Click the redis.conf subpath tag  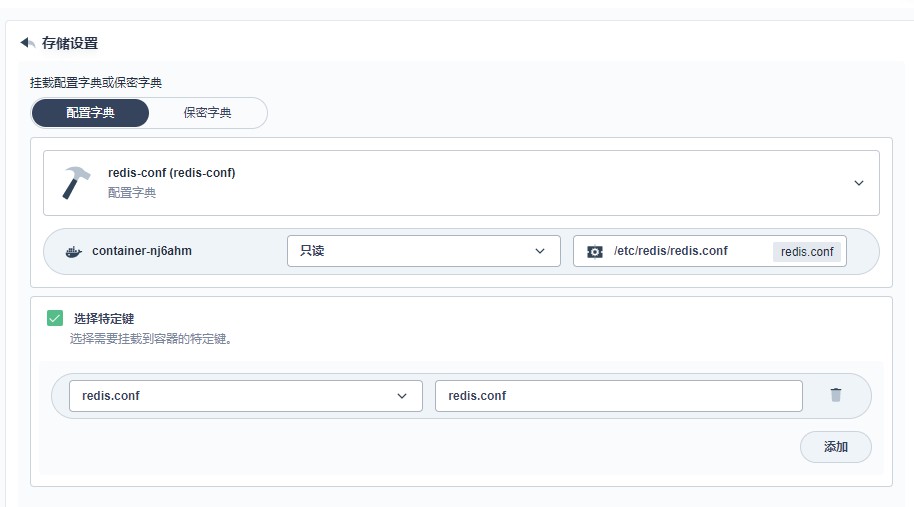(807, 252)
